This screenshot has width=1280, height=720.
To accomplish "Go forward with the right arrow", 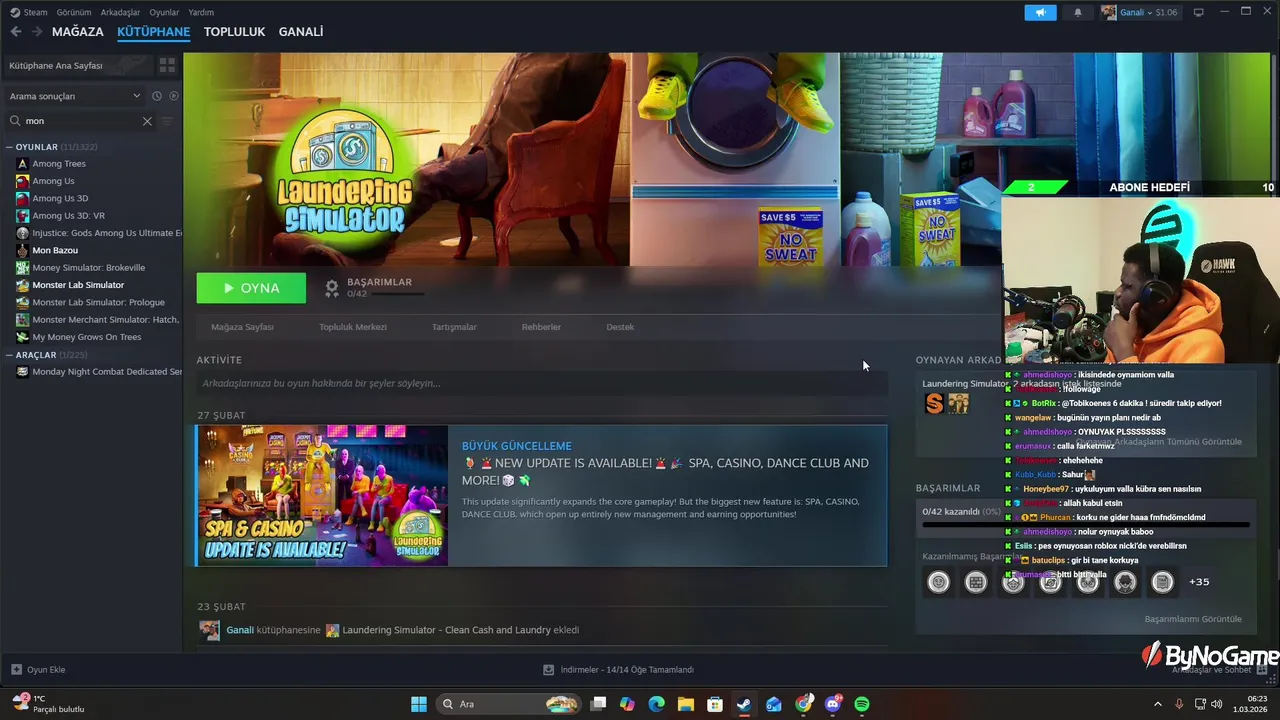I will [37, 32].
